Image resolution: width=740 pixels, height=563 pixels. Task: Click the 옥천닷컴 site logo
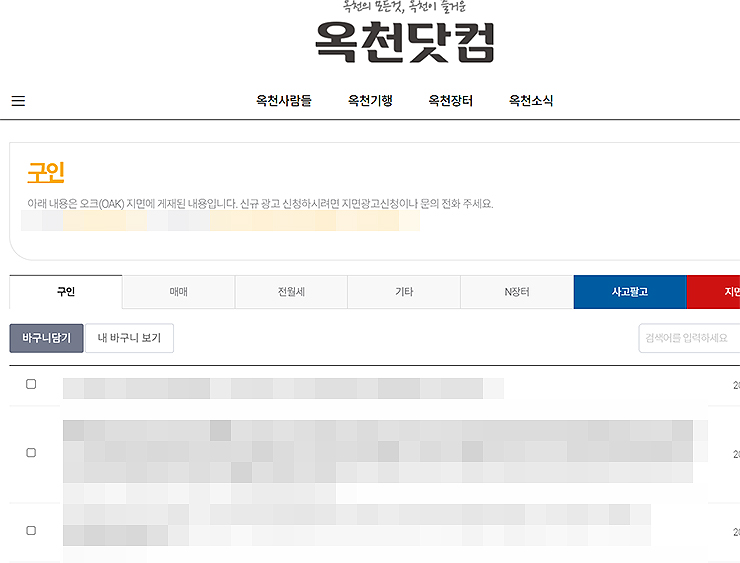(404, 42)
